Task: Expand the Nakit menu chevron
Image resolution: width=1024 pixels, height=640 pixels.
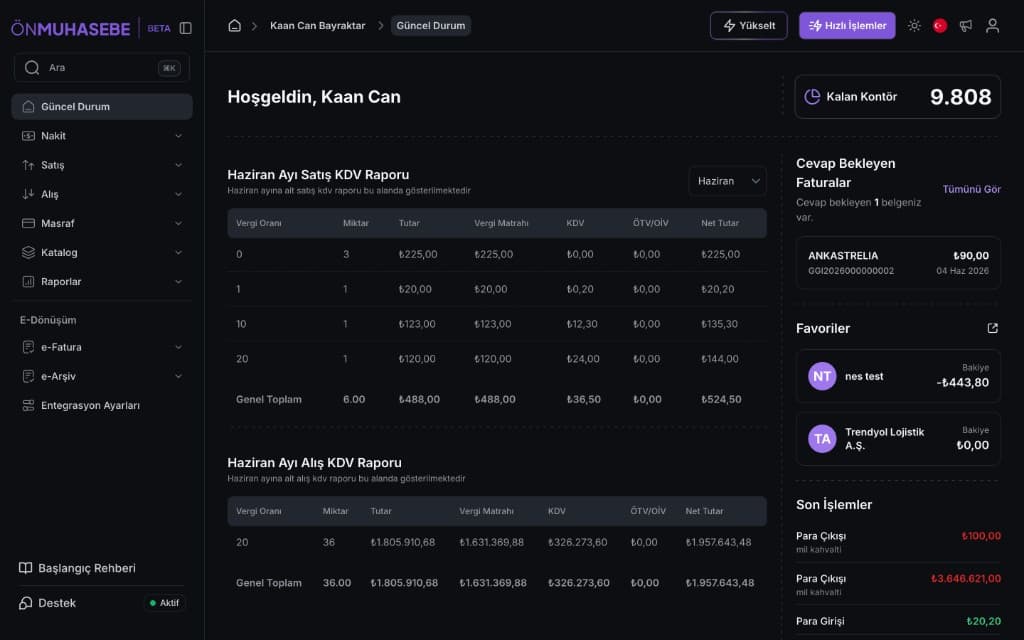Action: [x=178, y=136]
